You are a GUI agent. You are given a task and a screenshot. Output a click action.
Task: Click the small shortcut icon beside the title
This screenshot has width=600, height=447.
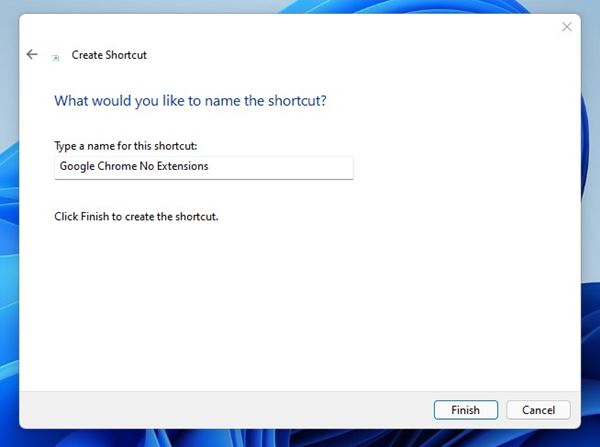(56, 57)
